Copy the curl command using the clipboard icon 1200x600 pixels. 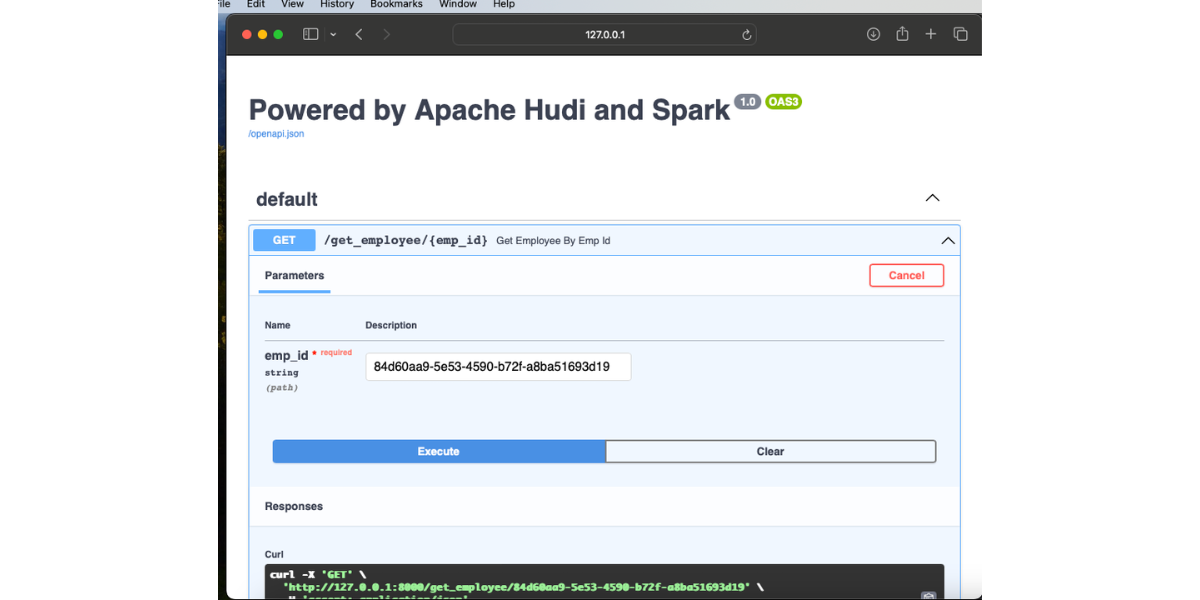(x=929, y=595)
